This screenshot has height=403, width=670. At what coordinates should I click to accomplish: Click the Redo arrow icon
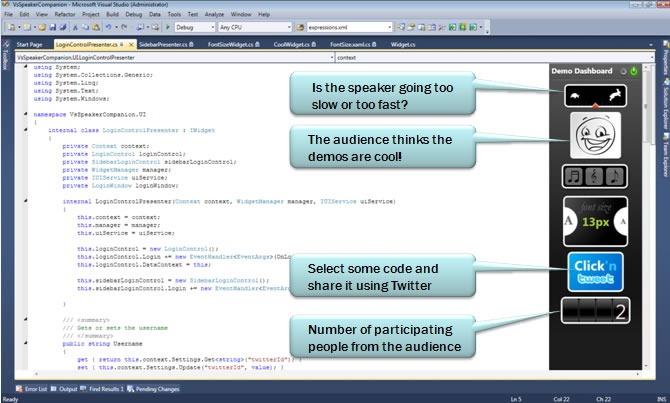[124, 27]
